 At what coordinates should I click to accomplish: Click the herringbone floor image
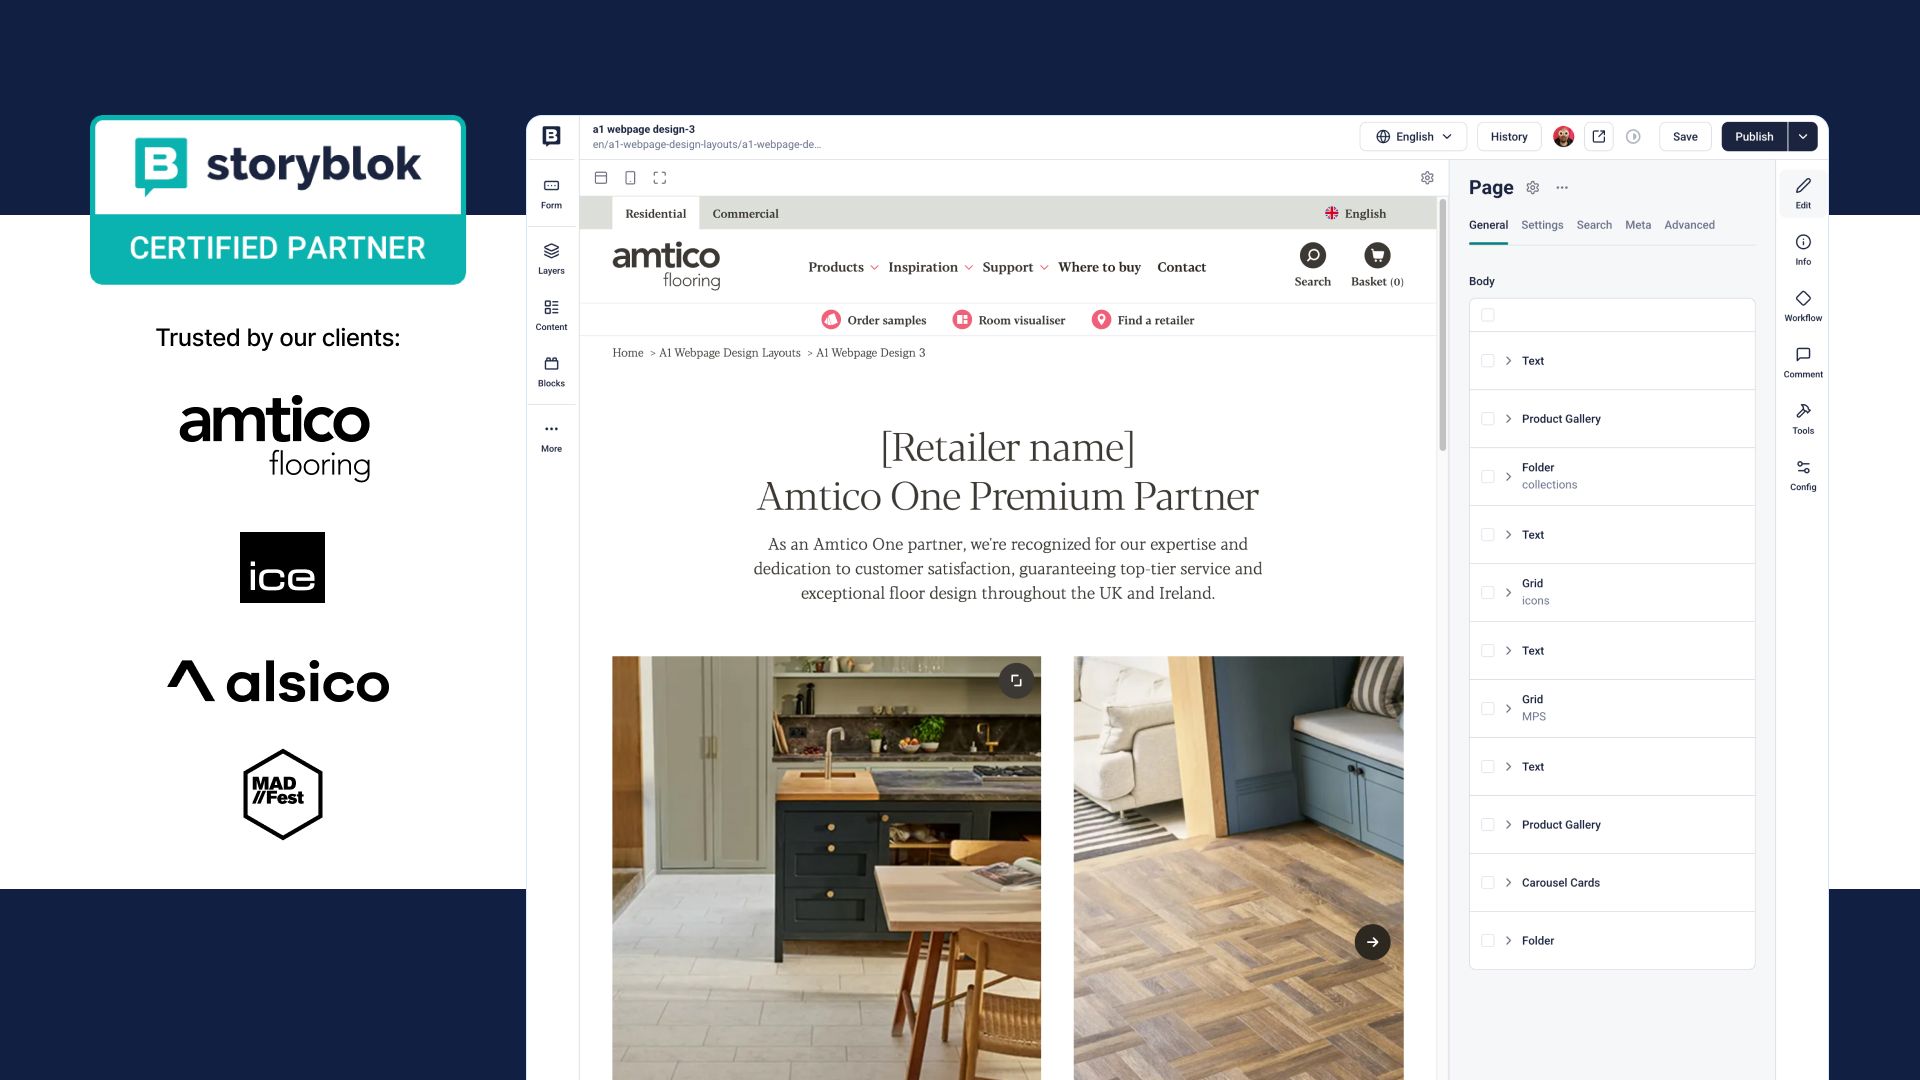[1238, 868]
